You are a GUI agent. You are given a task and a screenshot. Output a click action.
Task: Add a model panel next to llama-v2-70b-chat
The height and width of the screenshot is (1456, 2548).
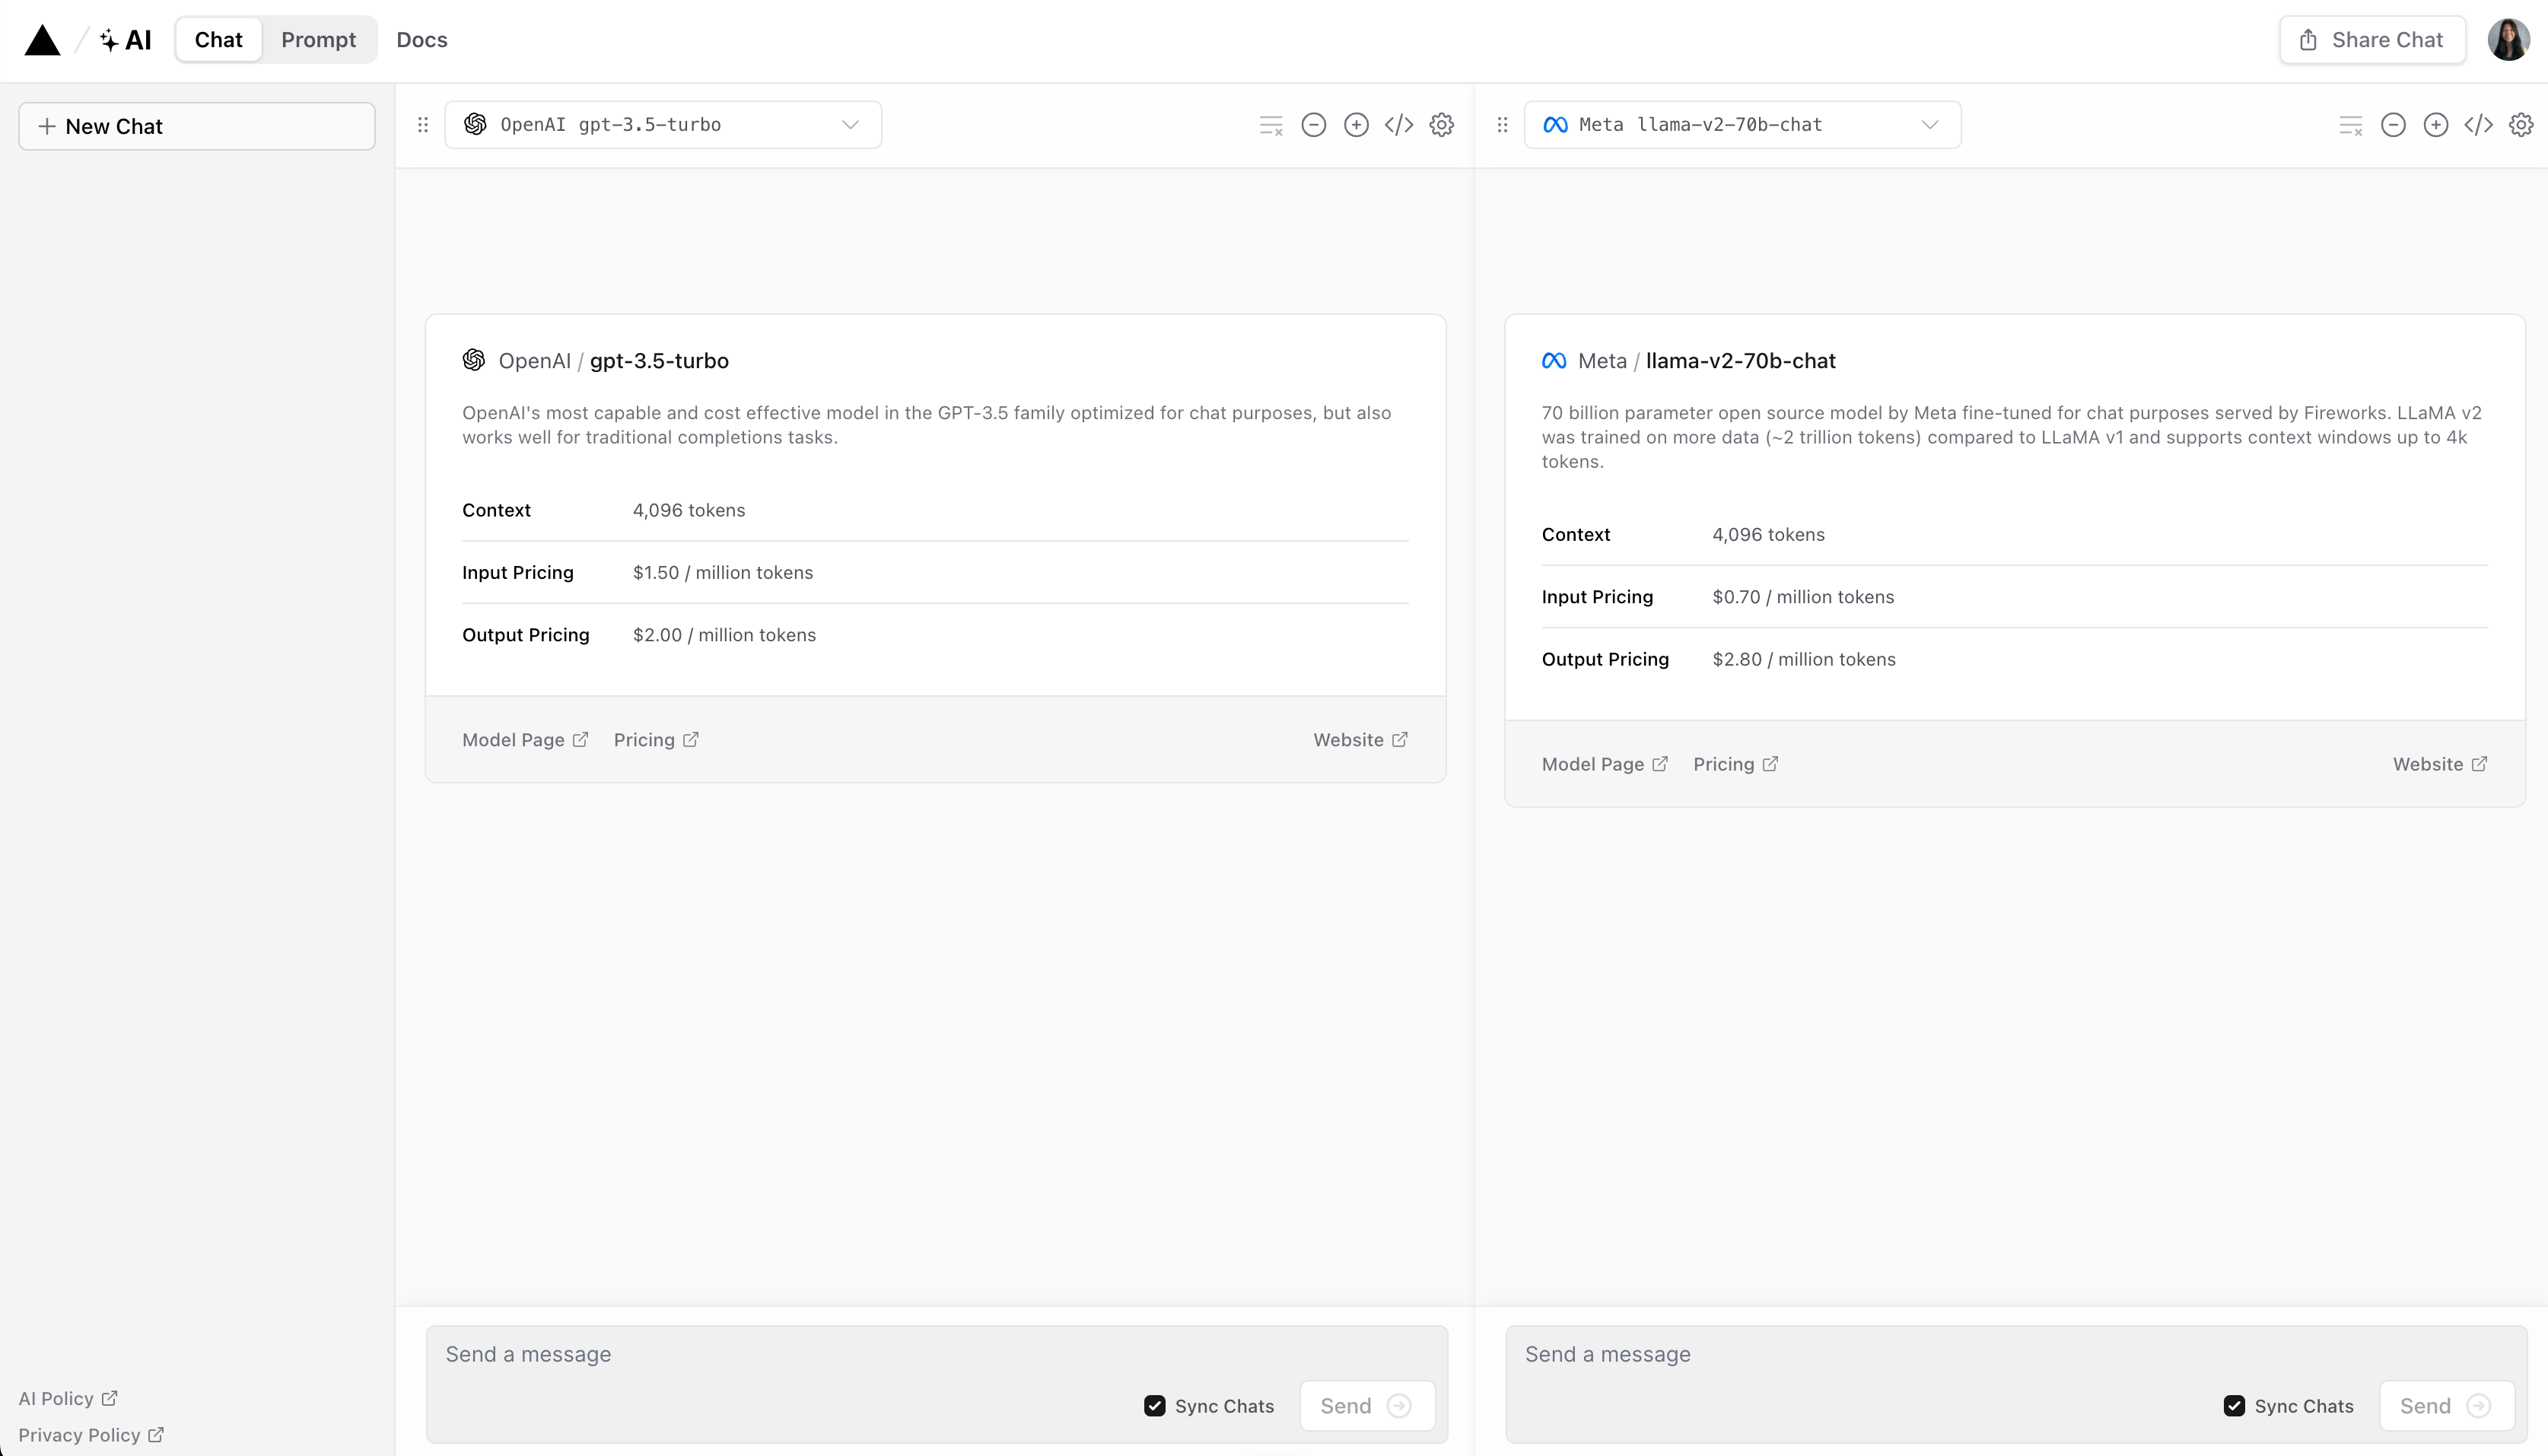[2436, 125]
